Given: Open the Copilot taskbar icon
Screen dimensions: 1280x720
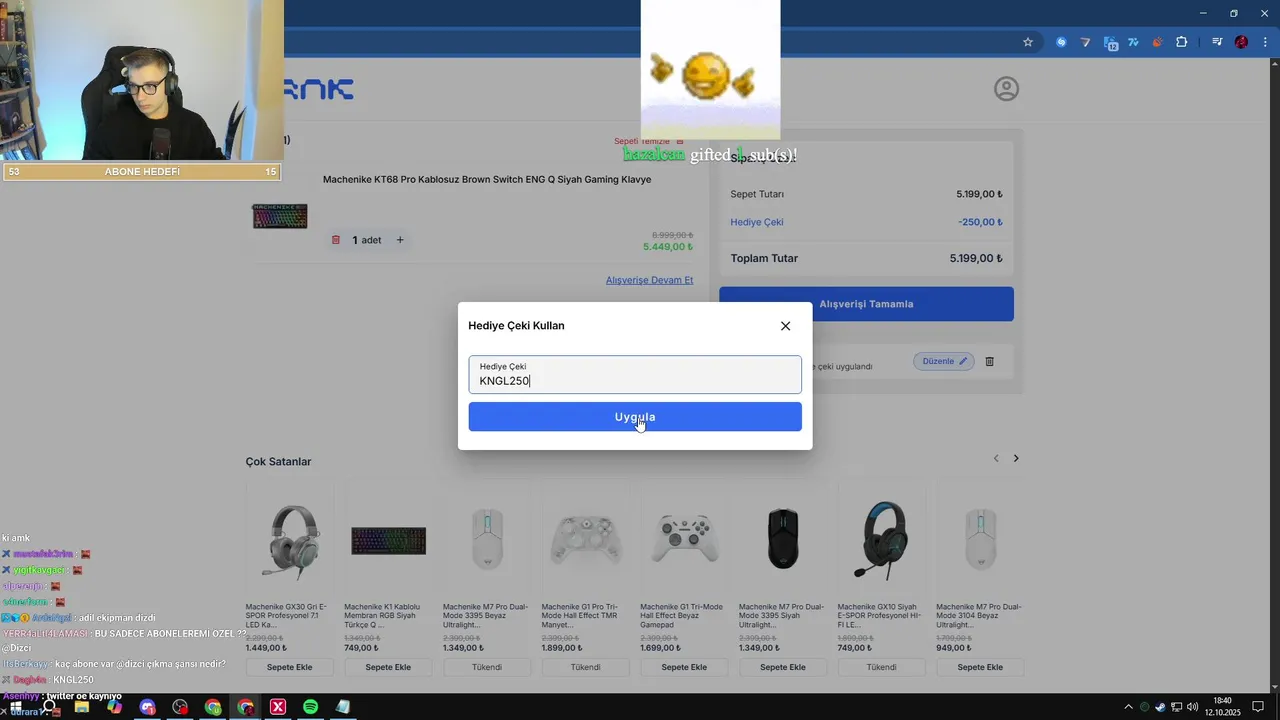Looking at the screenshot, I should 115,707.
